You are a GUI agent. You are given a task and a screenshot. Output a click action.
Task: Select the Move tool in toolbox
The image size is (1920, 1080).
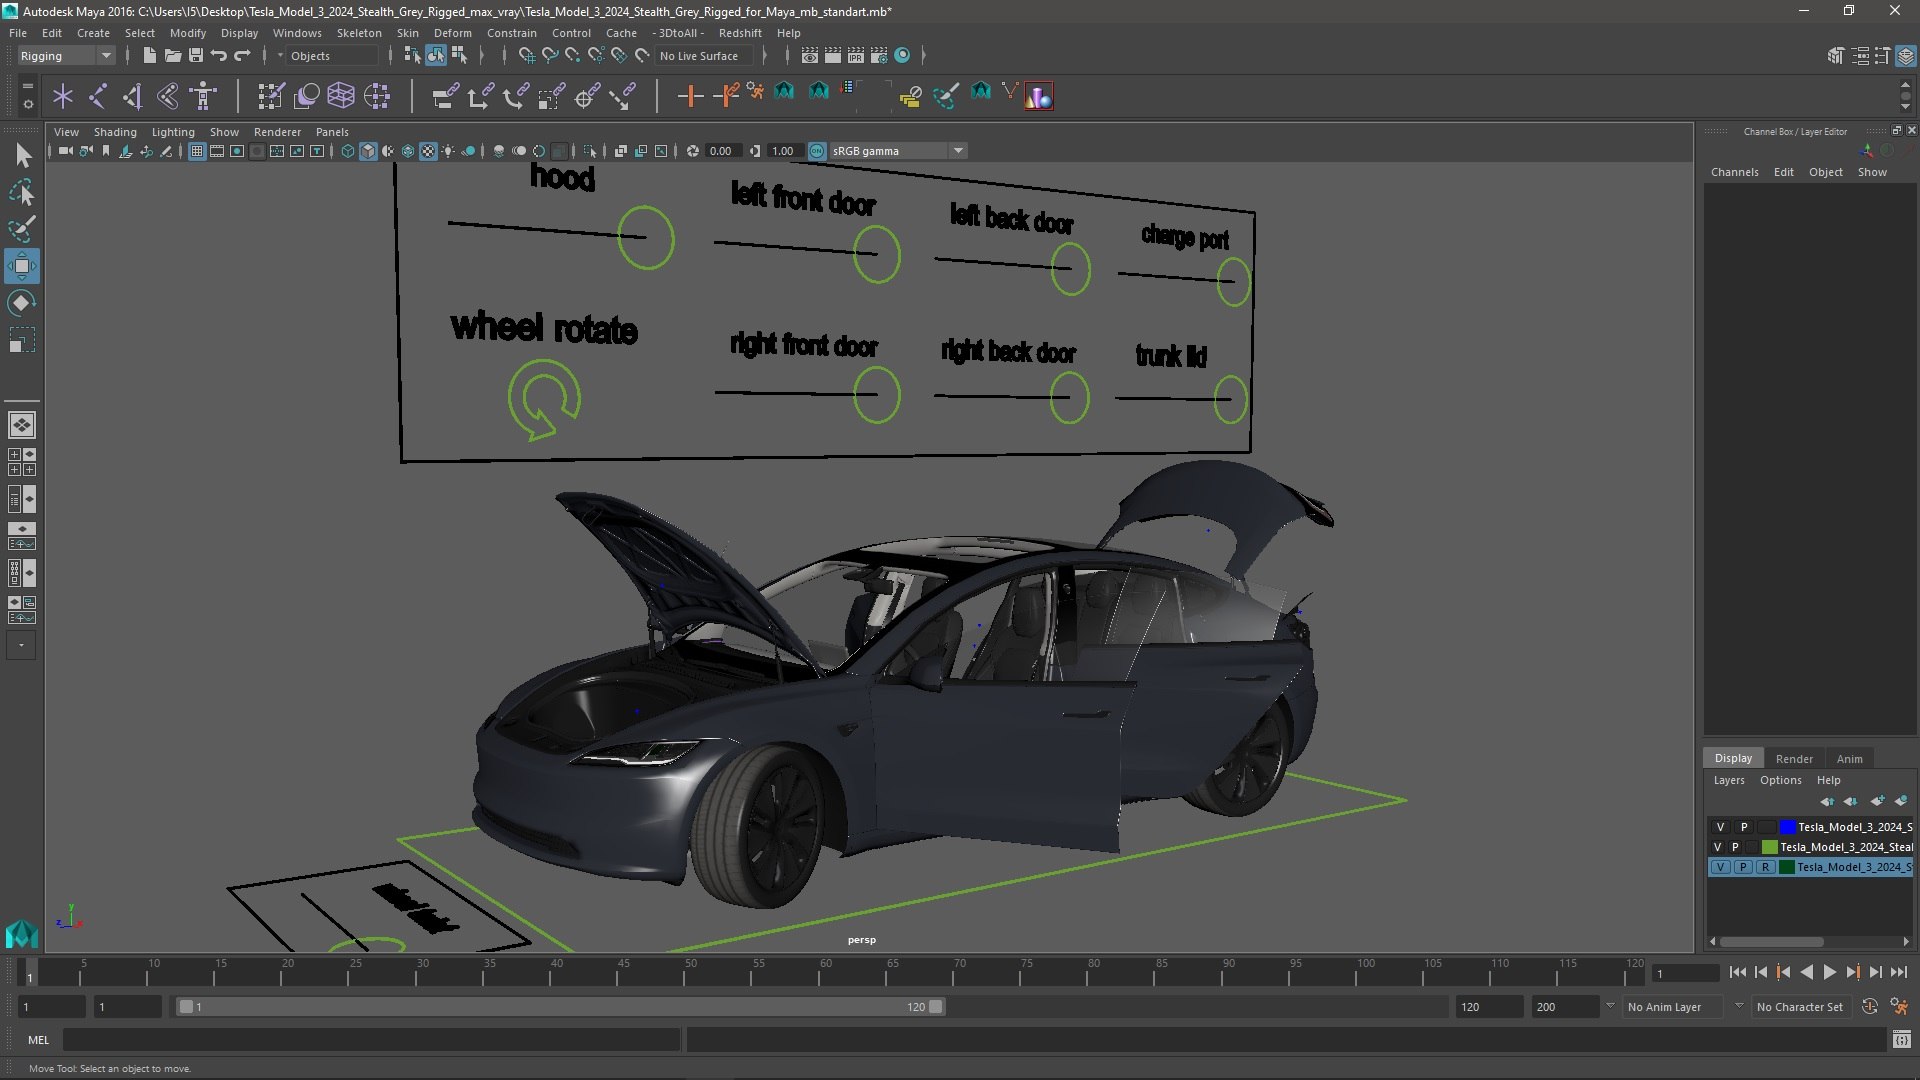(x=22, y=266)
